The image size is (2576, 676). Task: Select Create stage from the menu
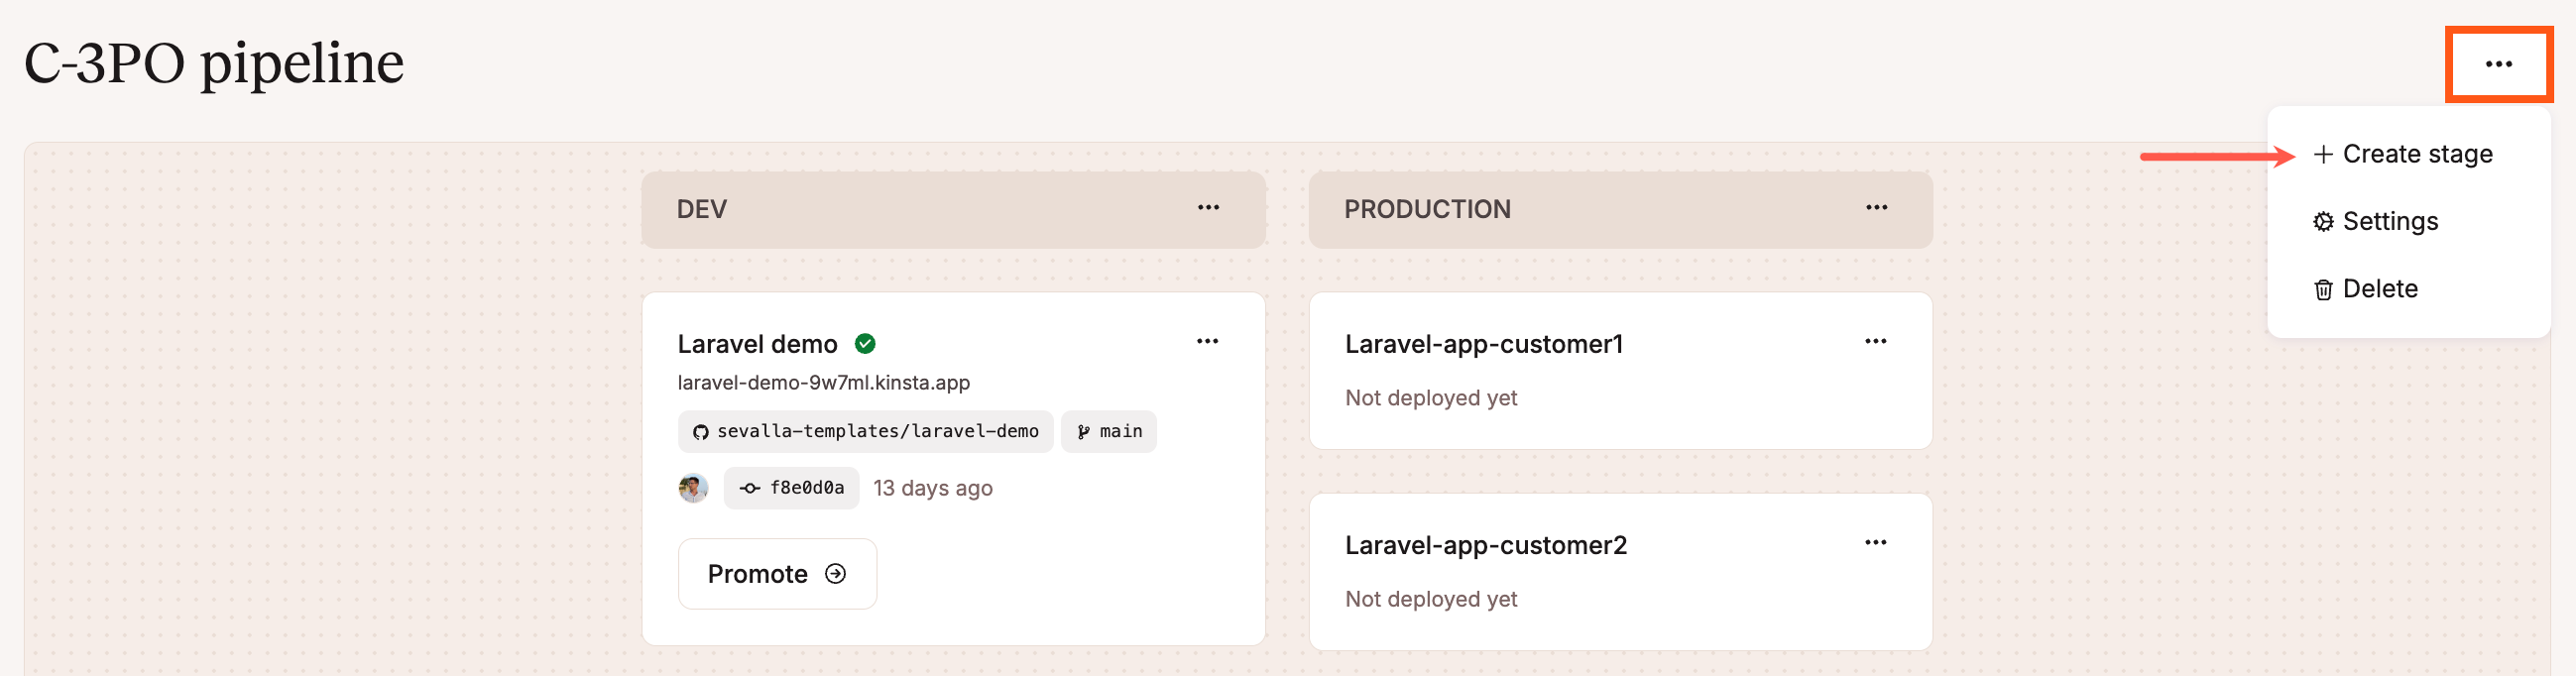click(2404, 154)
